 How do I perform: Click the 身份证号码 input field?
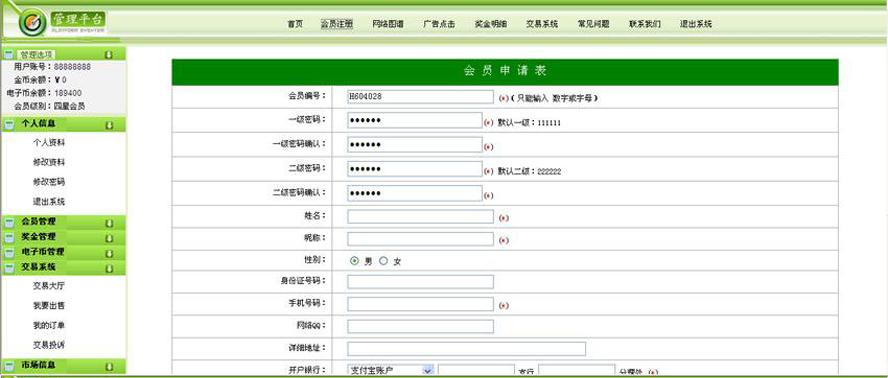click(x=420, y=282)
